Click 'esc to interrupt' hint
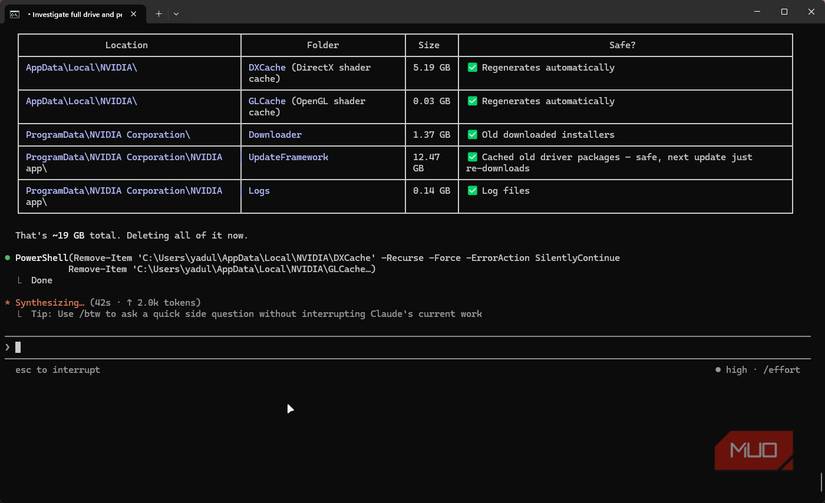This screenshot has height=503, width=825. (x=57, y=370)
